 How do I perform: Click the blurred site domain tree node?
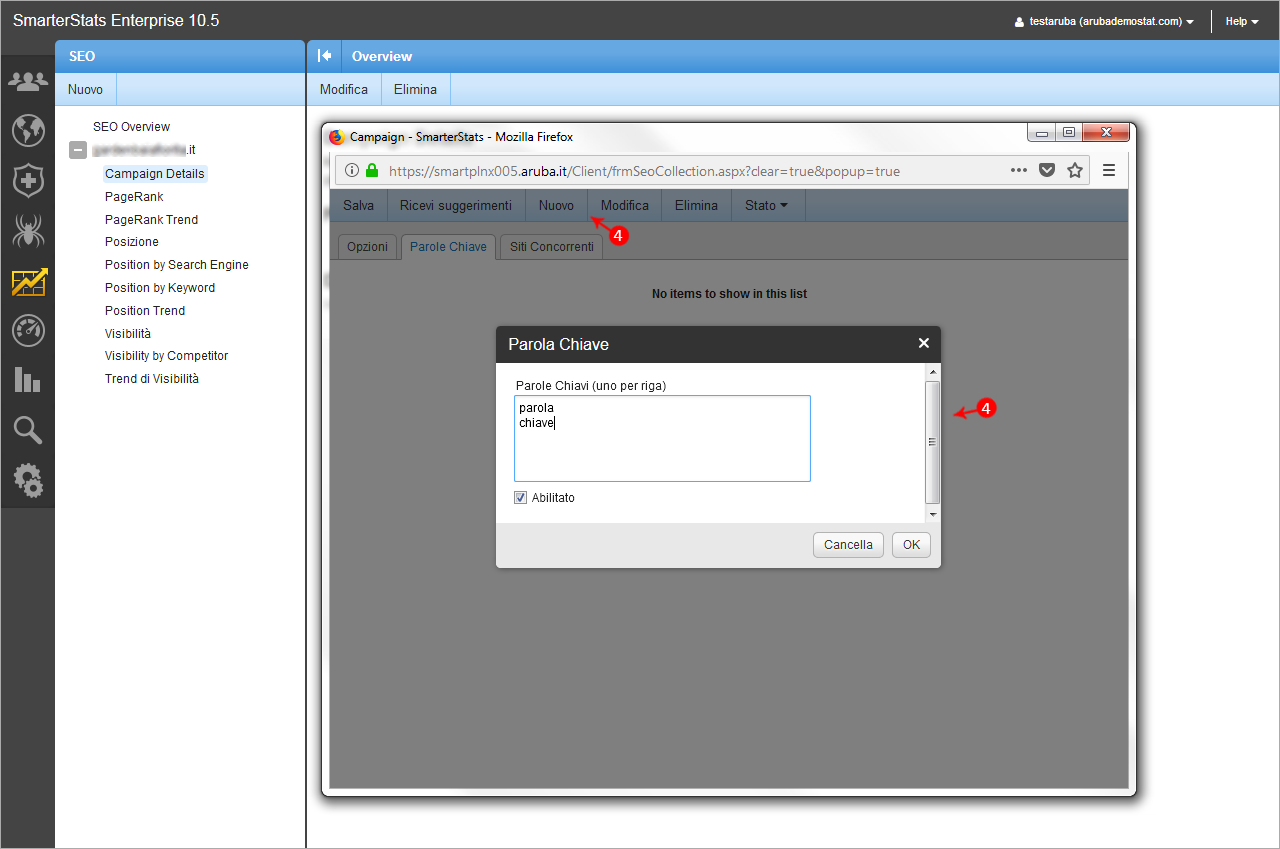click(144, 150)
